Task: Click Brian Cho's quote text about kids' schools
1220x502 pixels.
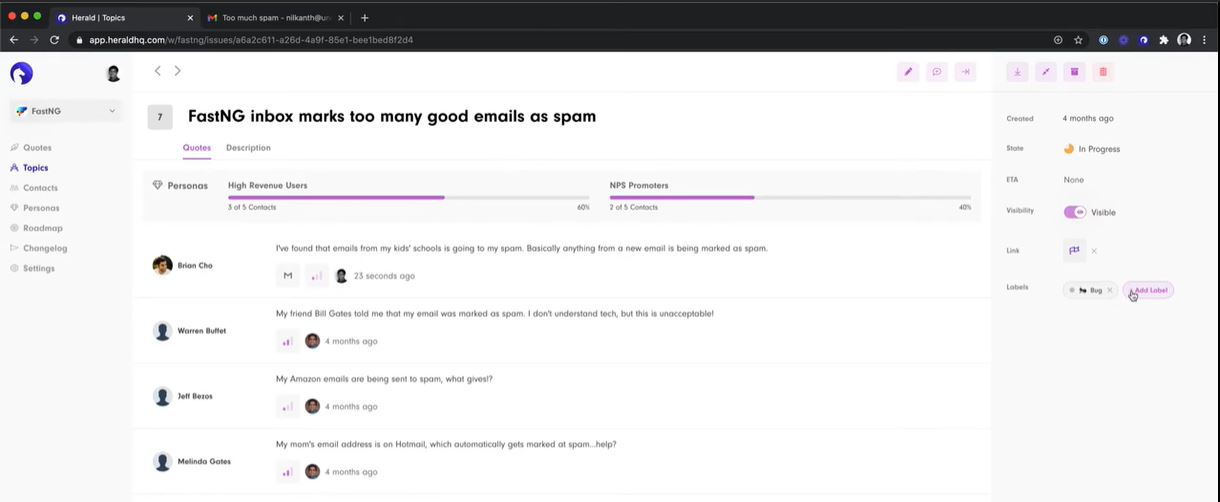Action: [521, 248]
